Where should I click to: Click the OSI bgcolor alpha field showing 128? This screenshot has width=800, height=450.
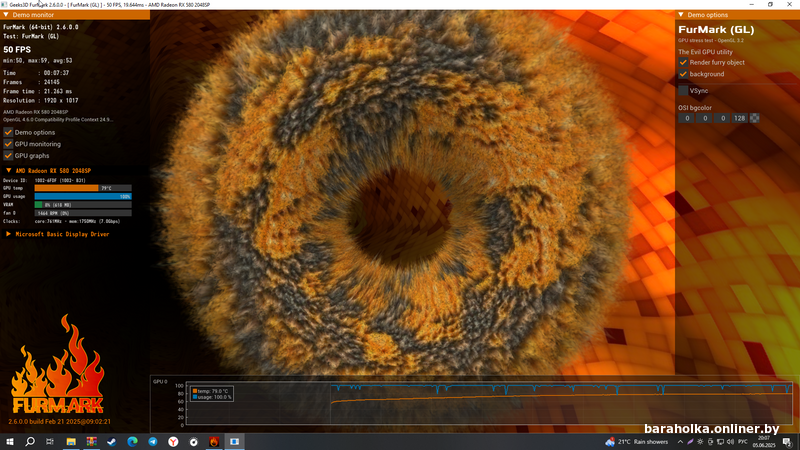click(x=739, y=118)
